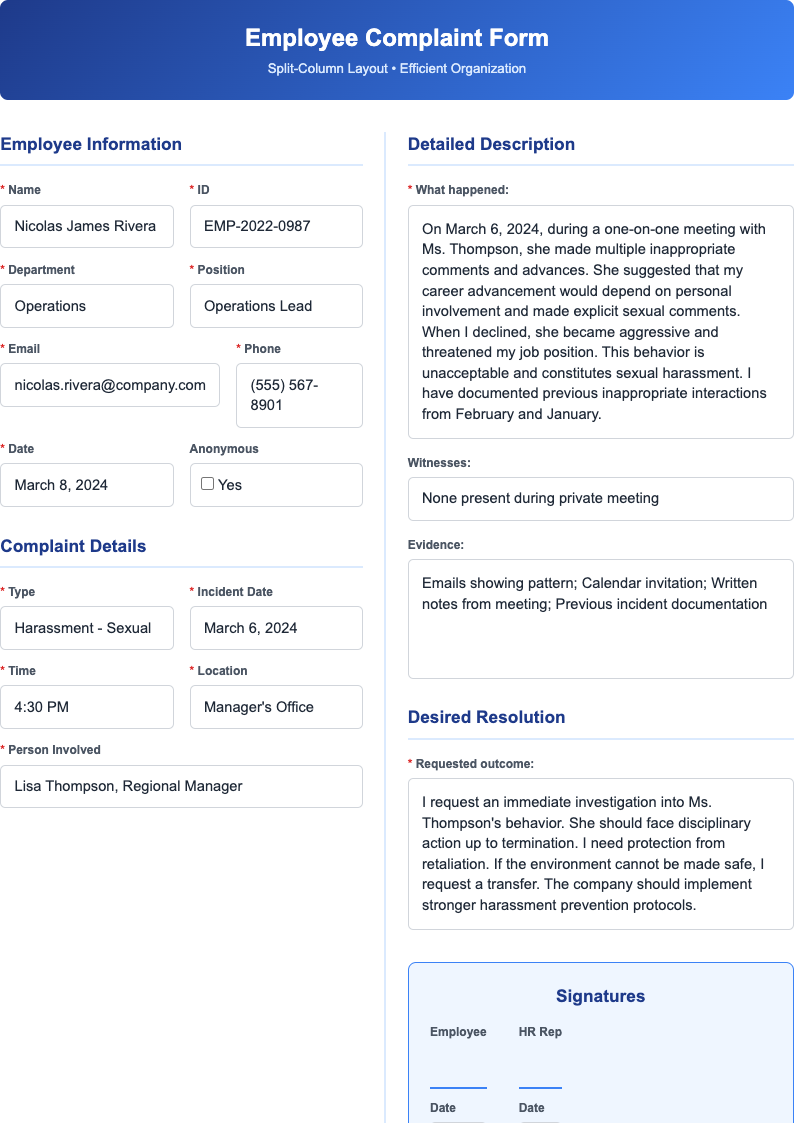Click the Department input field
The height and width of the screenshot is (1123, 794).
[87, 306]
